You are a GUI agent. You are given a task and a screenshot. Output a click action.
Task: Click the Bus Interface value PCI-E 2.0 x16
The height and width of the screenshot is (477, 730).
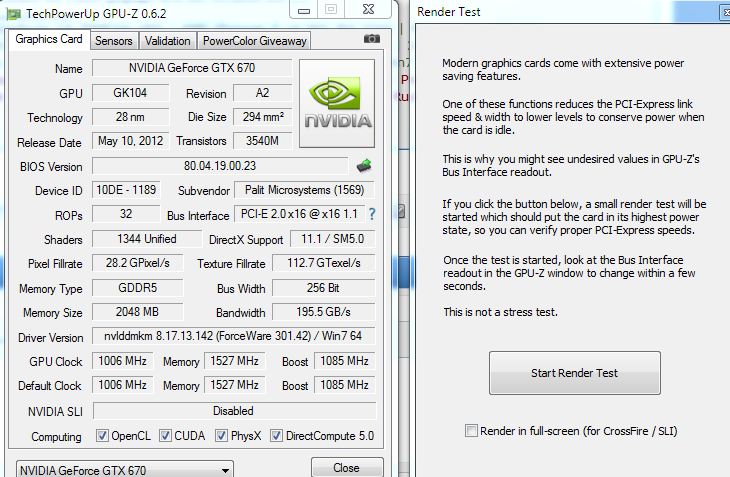coord(299,214)
